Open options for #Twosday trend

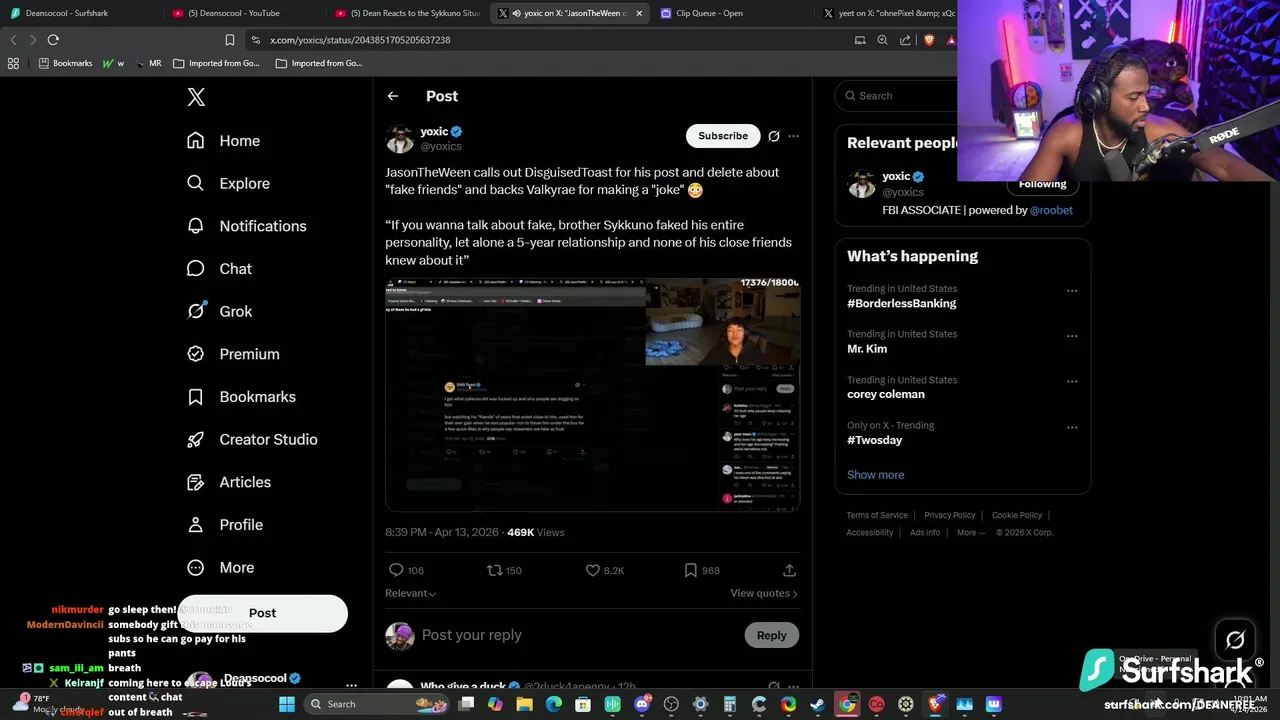(1072, 428)
